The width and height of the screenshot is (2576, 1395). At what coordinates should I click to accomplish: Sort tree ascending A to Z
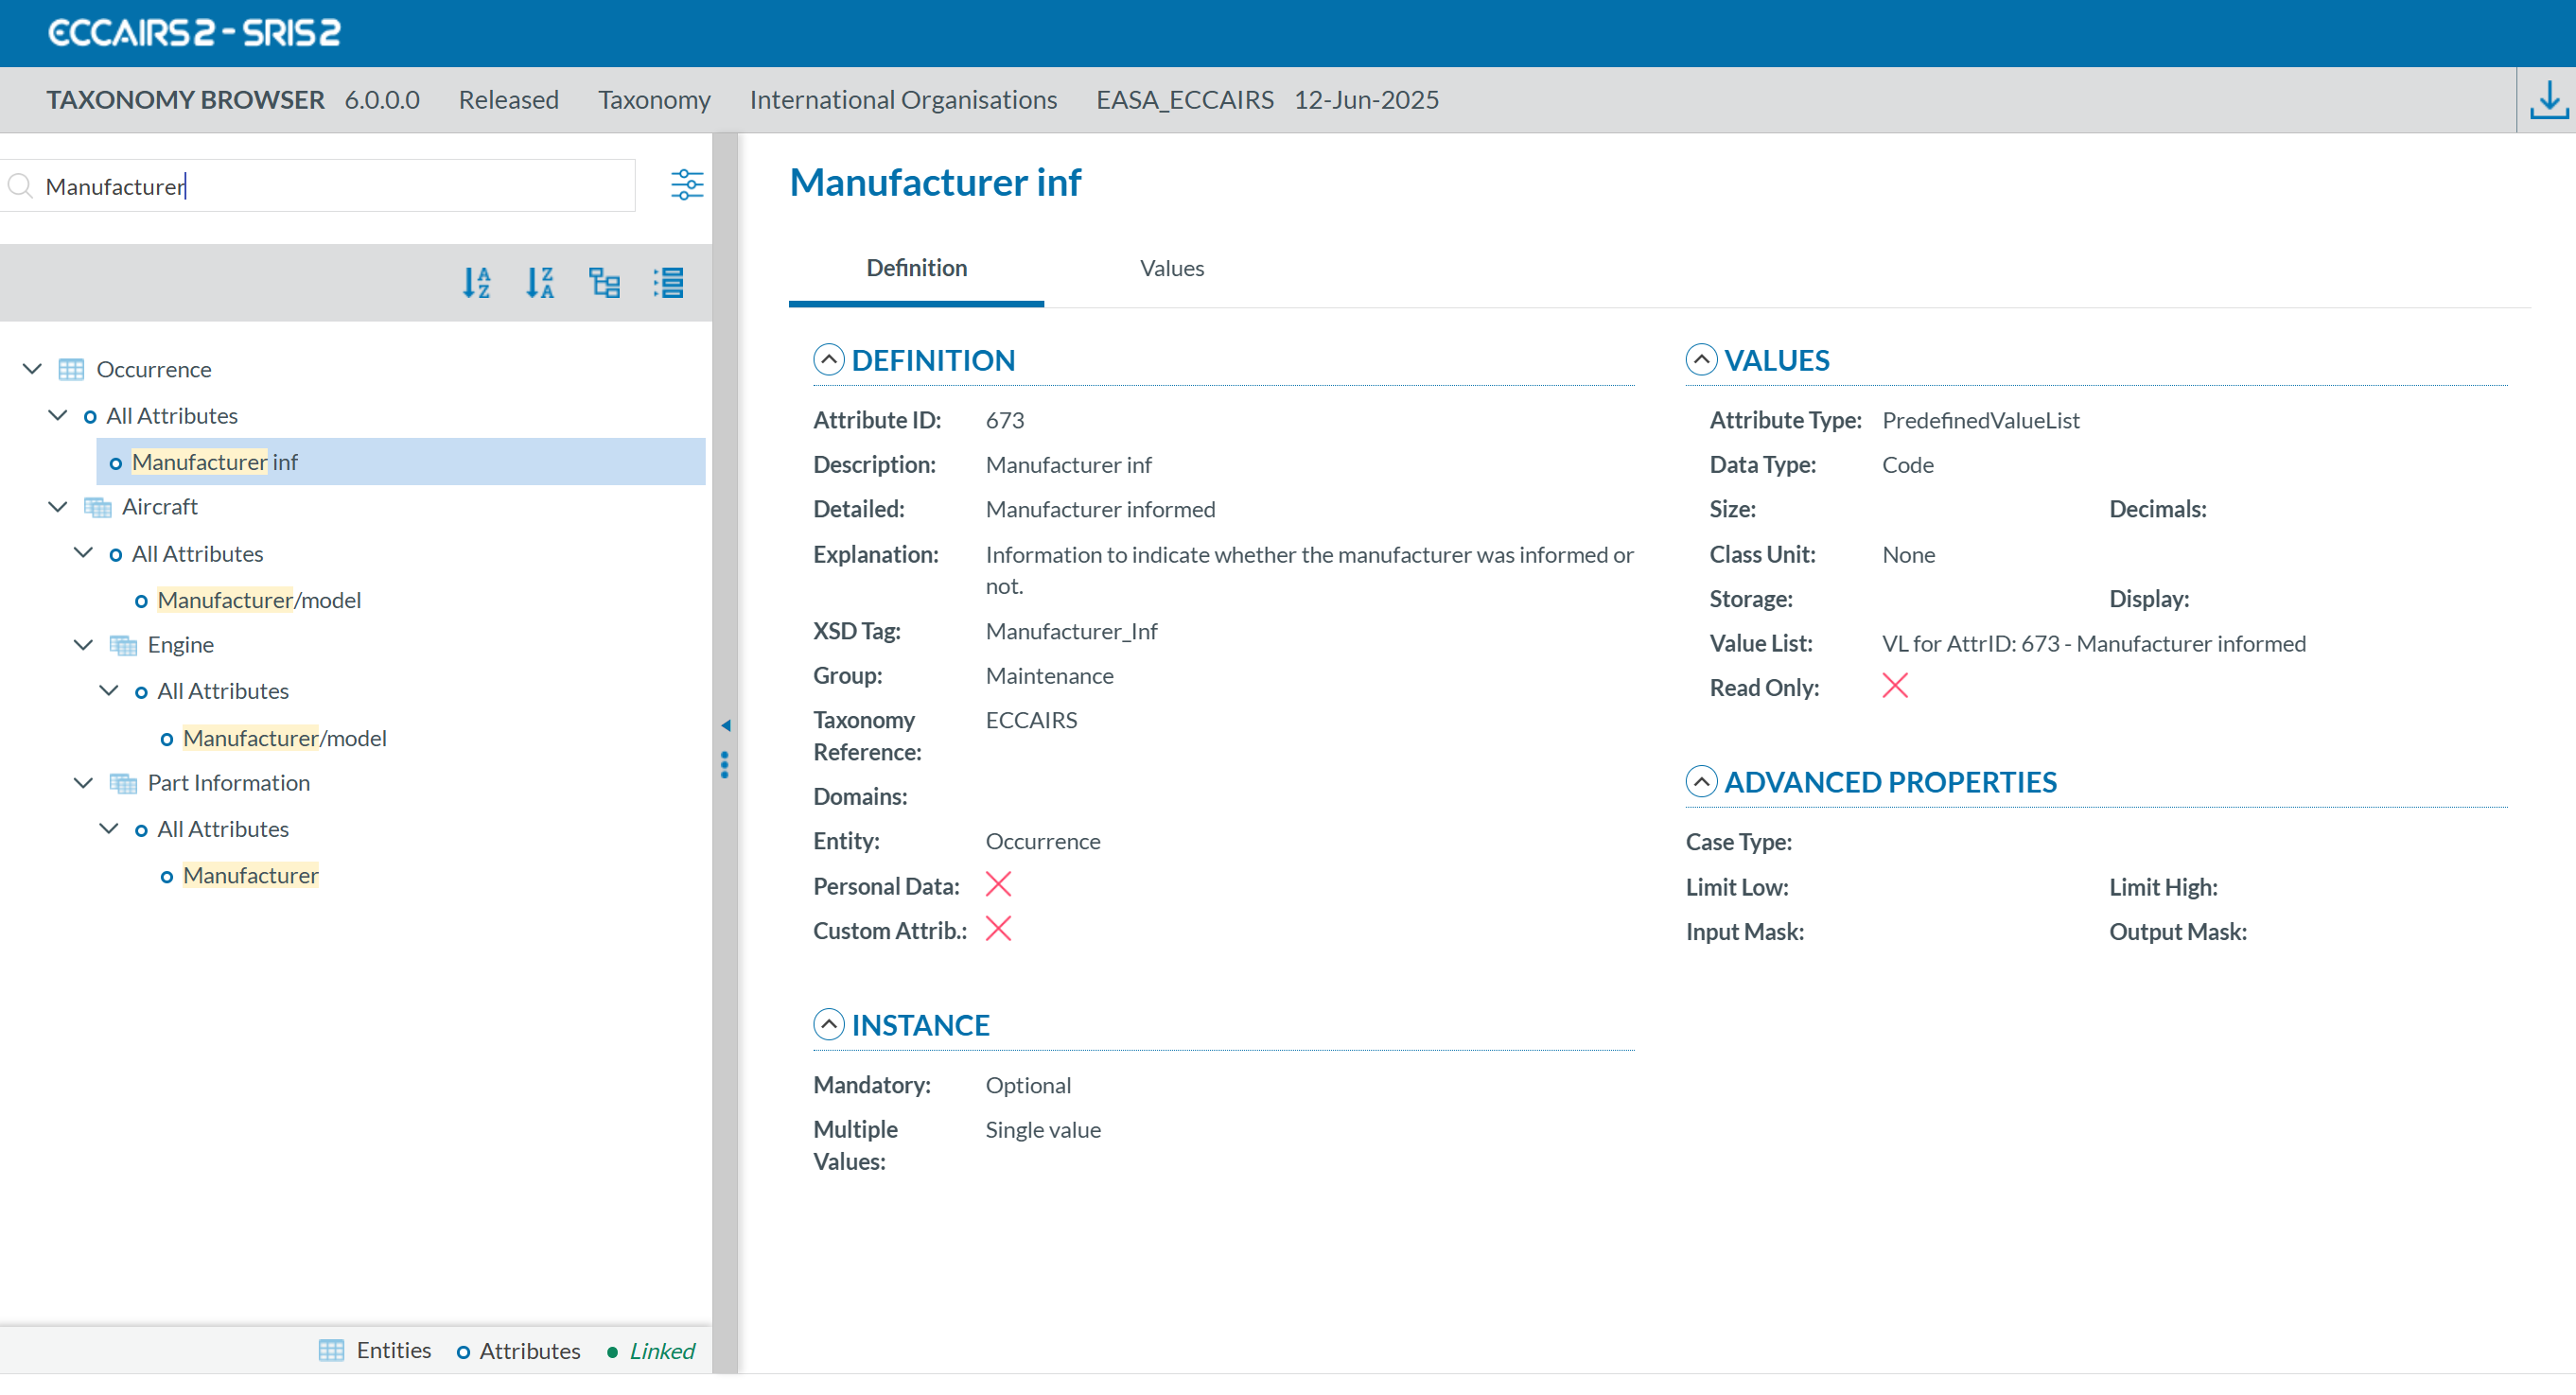coord(477,283)
